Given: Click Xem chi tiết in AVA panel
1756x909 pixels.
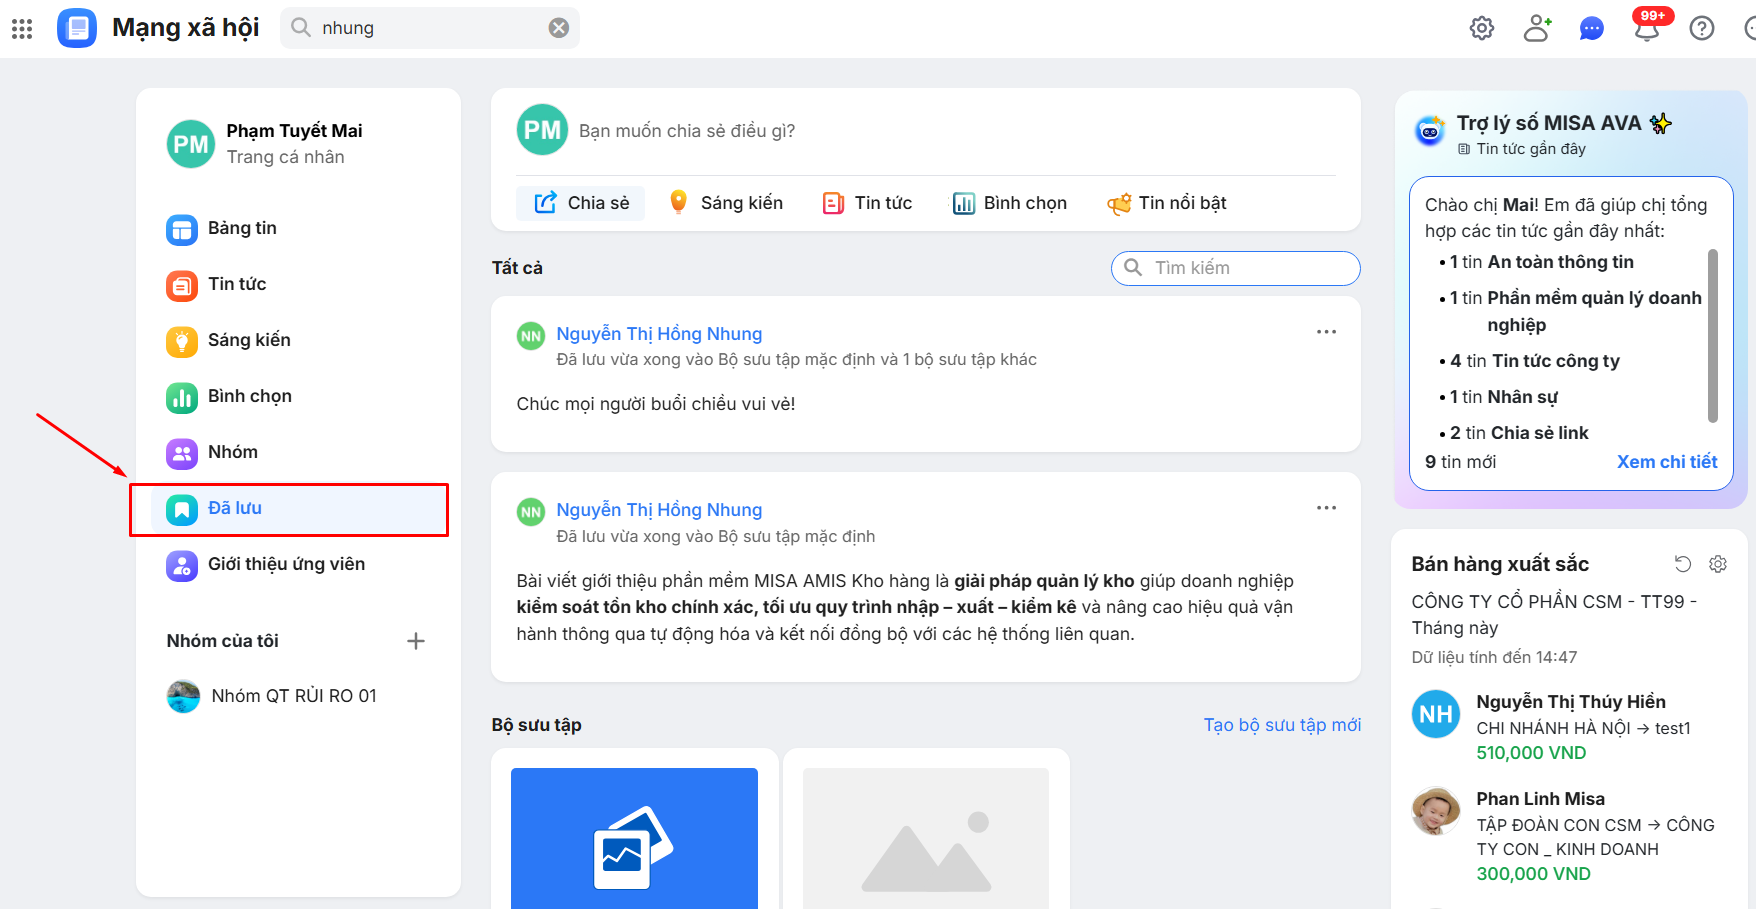Looking at the screenshot, I should click(x=1667, y=462).
